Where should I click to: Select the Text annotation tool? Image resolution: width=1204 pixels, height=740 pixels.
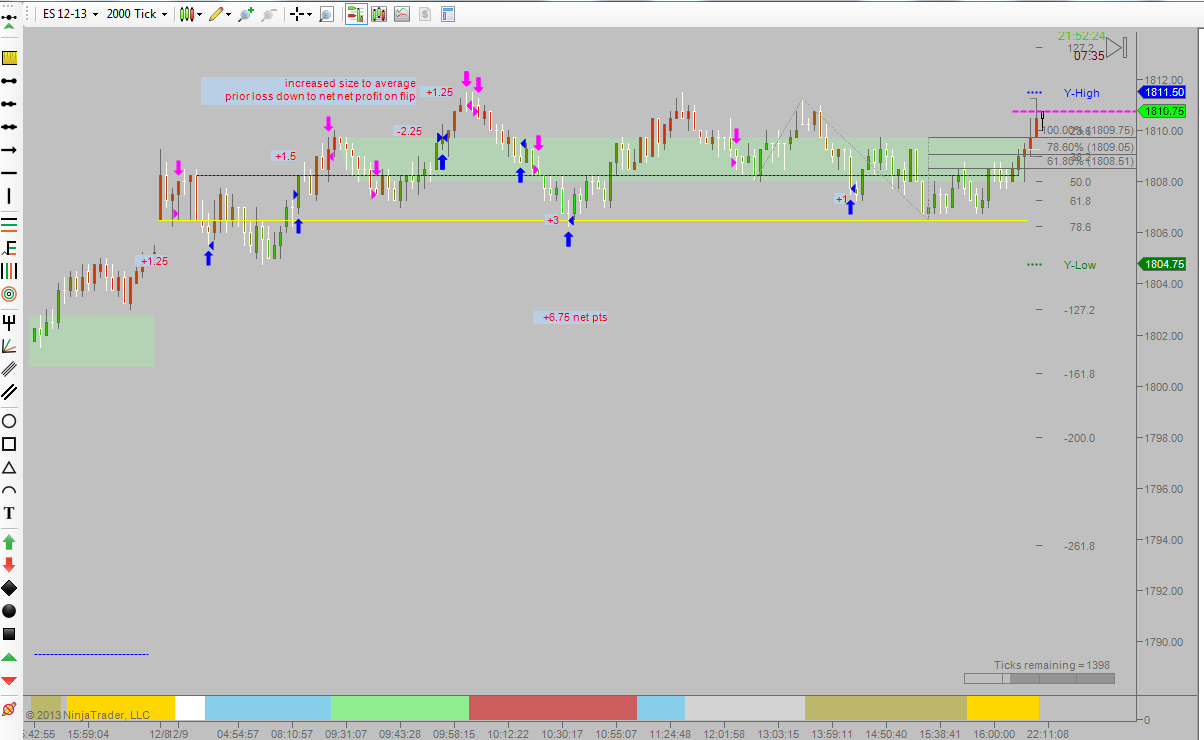[9, 514]
